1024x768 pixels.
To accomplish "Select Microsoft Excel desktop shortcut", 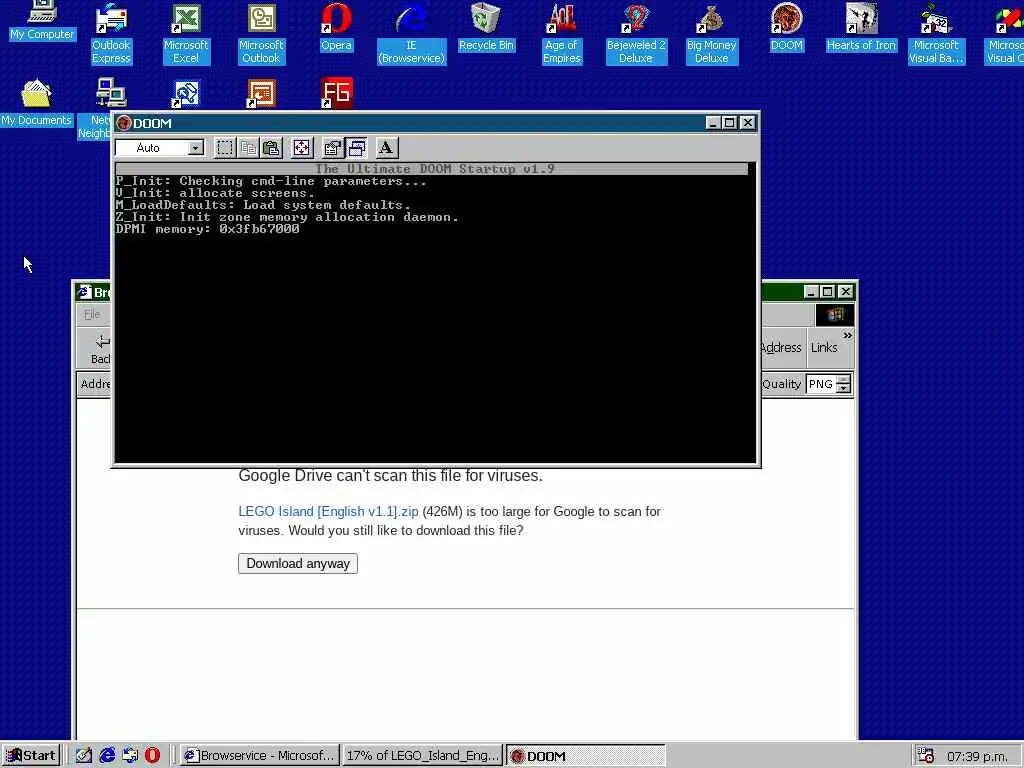I will pos(185,33).
